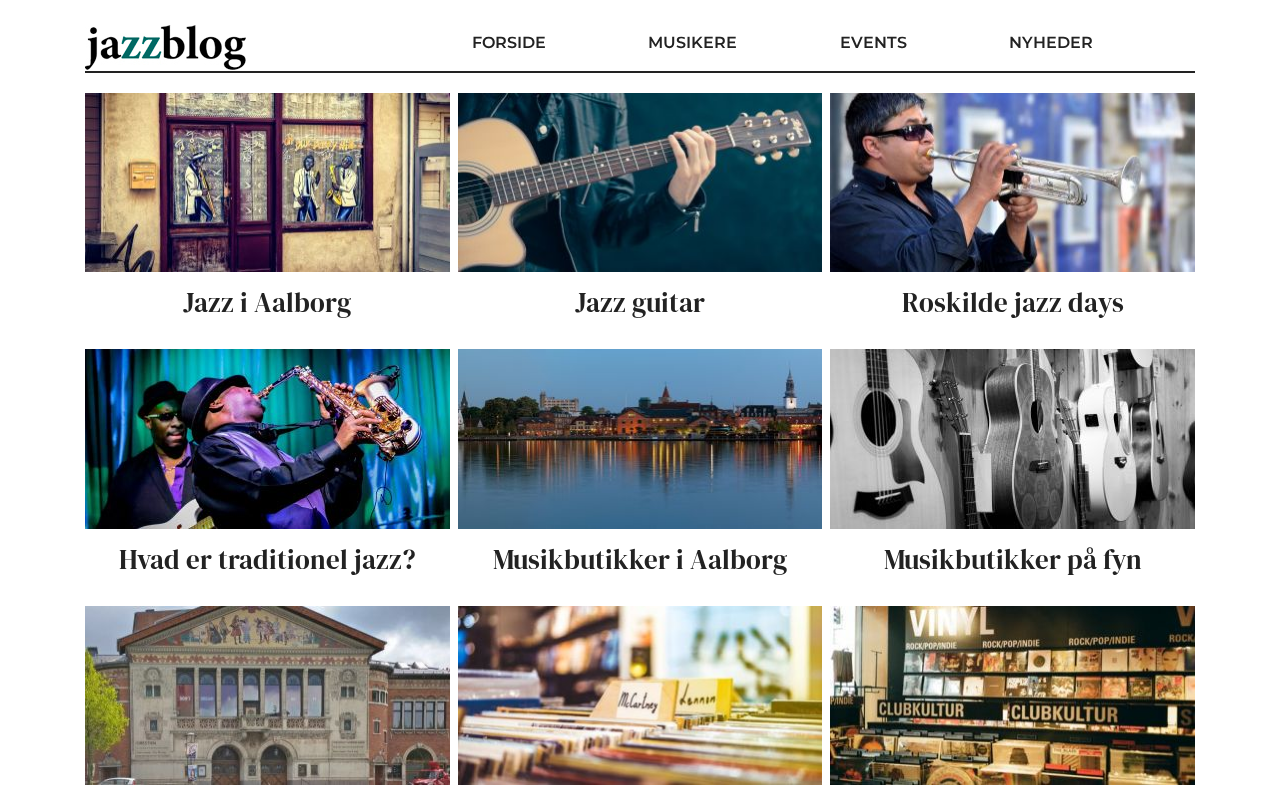Image resolution: width=1280 pixels, height=800 pixels.
Task: Select the acoustic guitar player image
Action: (x=640, y=182)
